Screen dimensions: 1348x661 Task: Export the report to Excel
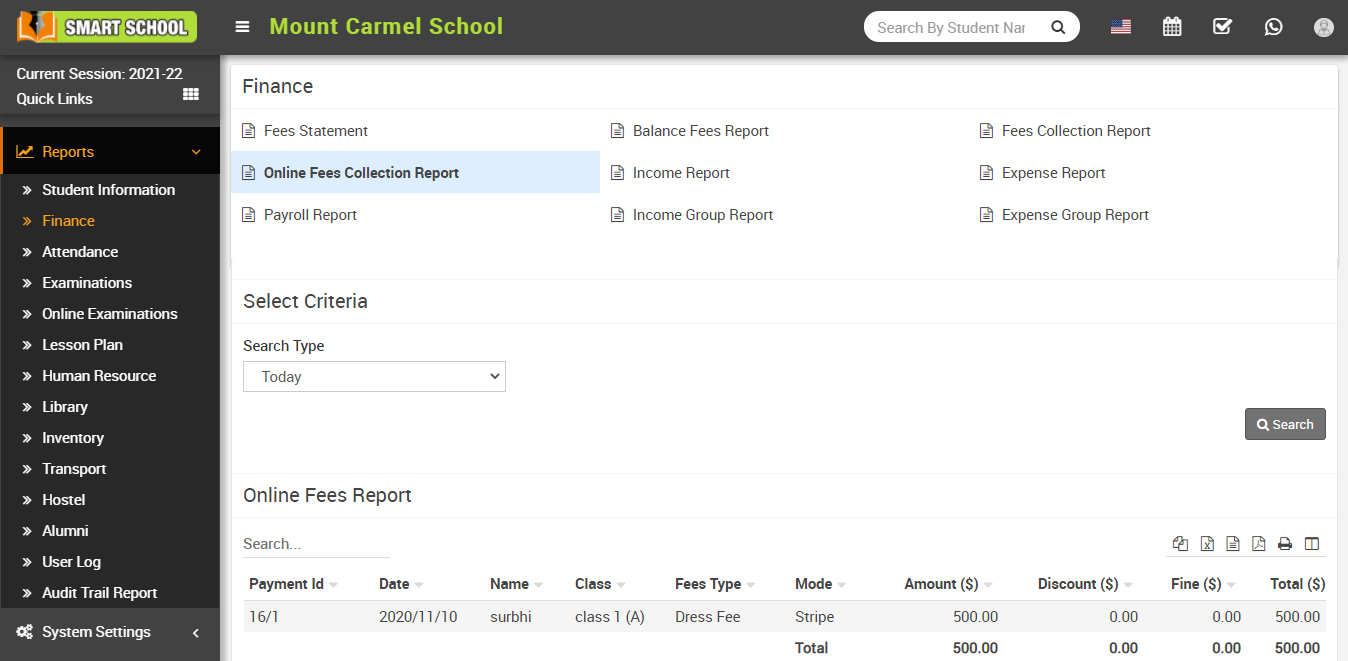1207,543
